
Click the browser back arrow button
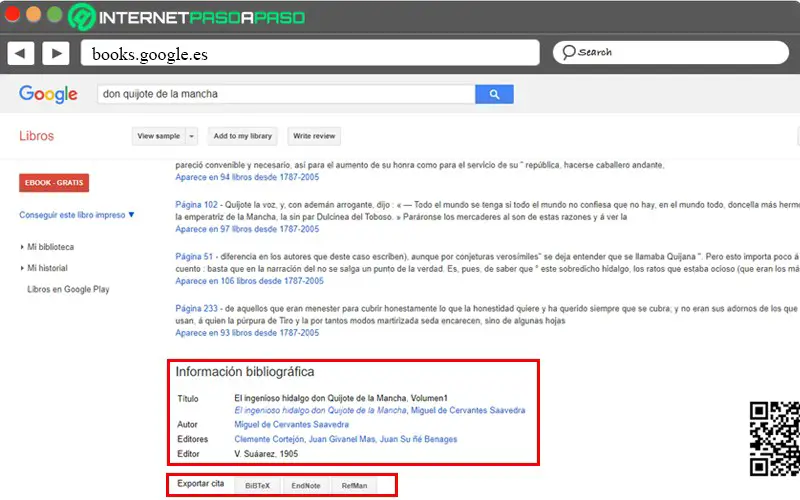[x=20, y=53]
